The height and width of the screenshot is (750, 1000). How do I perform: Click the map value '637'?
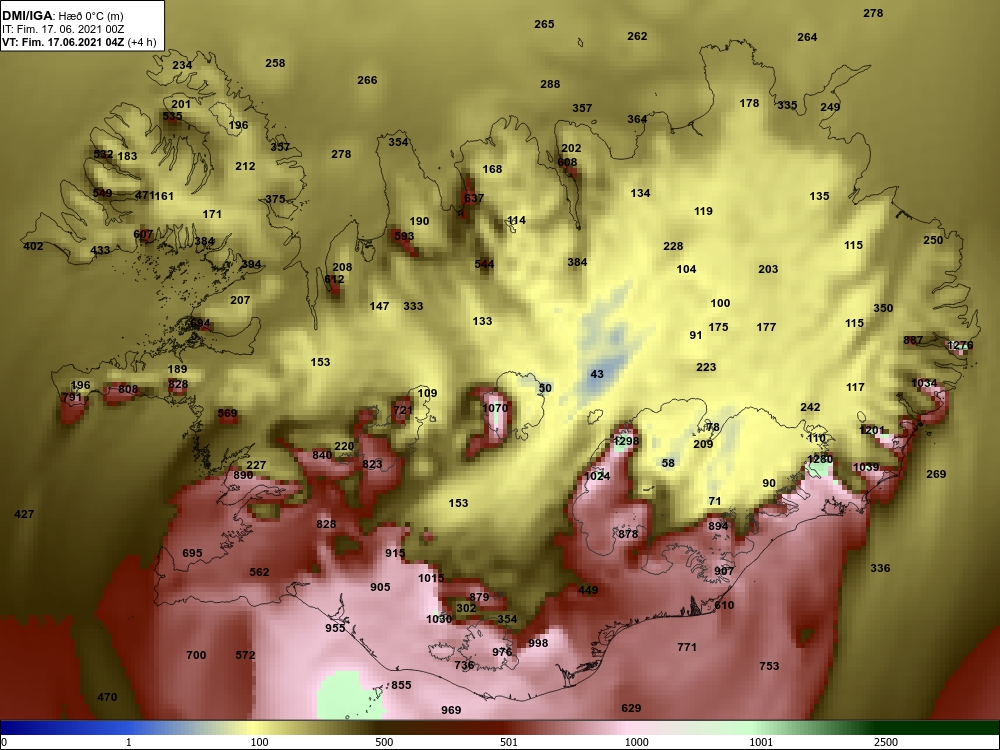tap(474, 198)
